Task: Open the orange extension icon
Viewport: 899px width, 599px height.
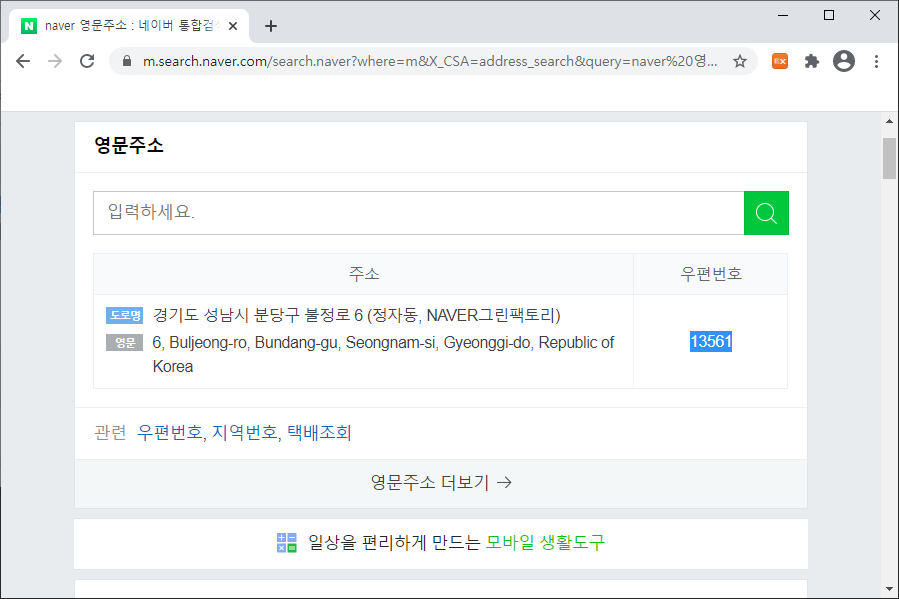Action: tap(780, 61)
